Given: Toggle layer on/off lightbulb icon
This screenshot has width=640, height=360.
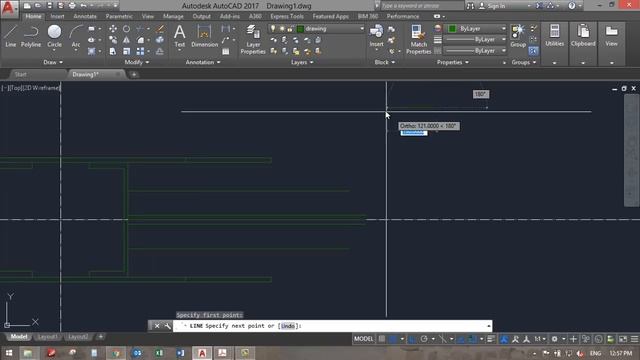Looking at the screenshot, I should pyautogui.click(x=273, y=29).
